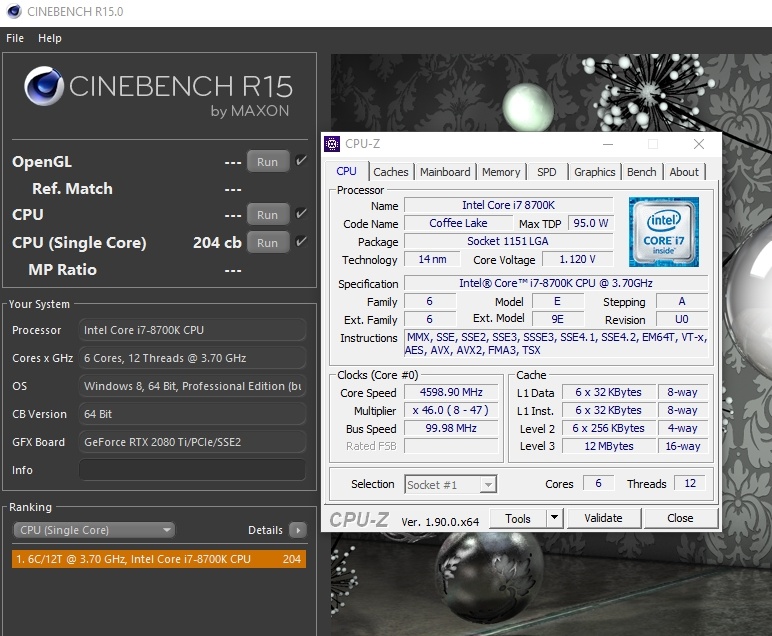
Task: Run the OpenGL benchmark
Action: (x=268, y=161)
